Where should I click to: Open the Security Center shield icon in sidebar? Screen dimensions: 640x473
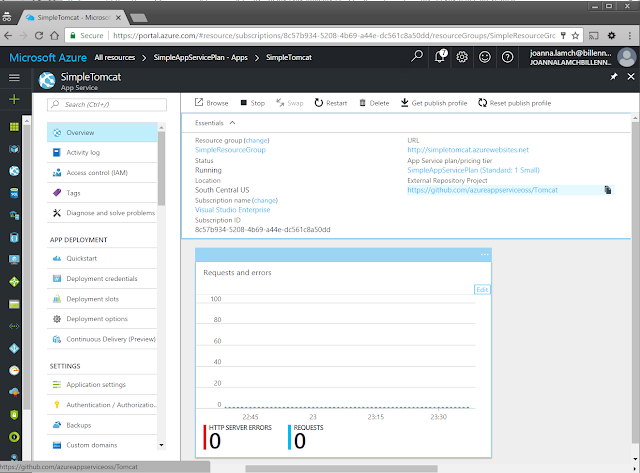[x=14, y=415]
